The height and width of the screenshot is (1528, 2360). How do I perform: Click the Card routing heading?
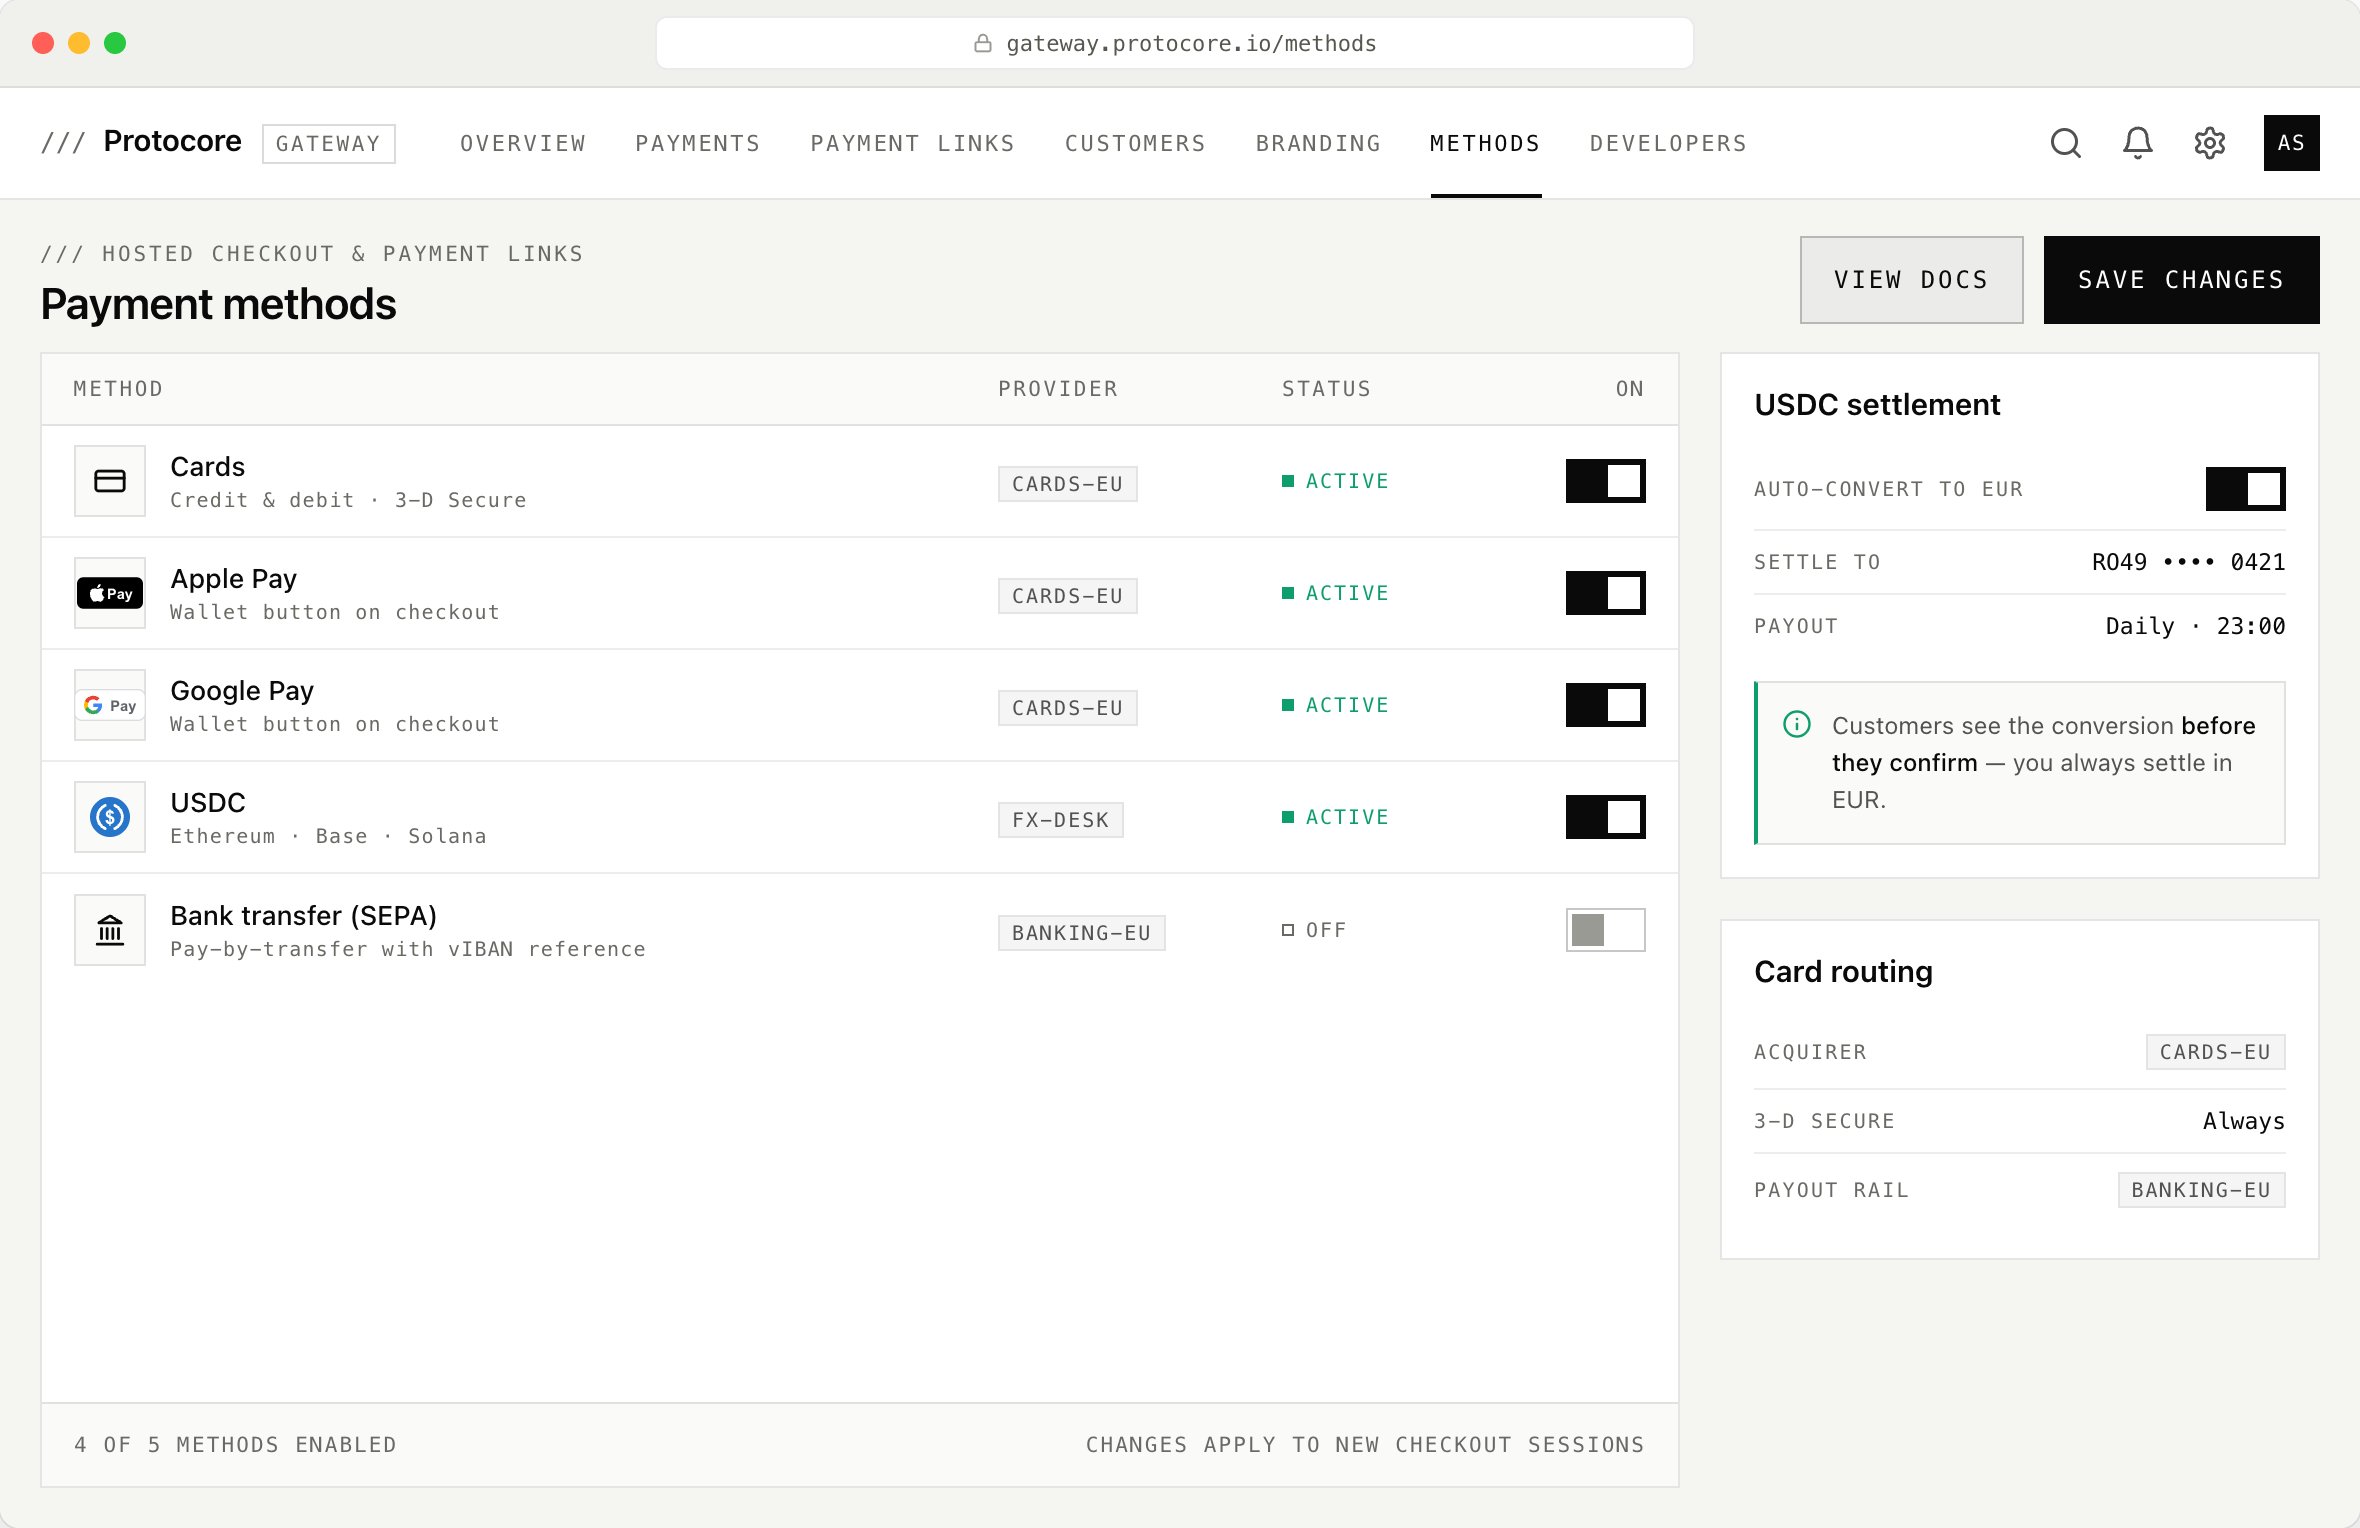pos(1843,972)
